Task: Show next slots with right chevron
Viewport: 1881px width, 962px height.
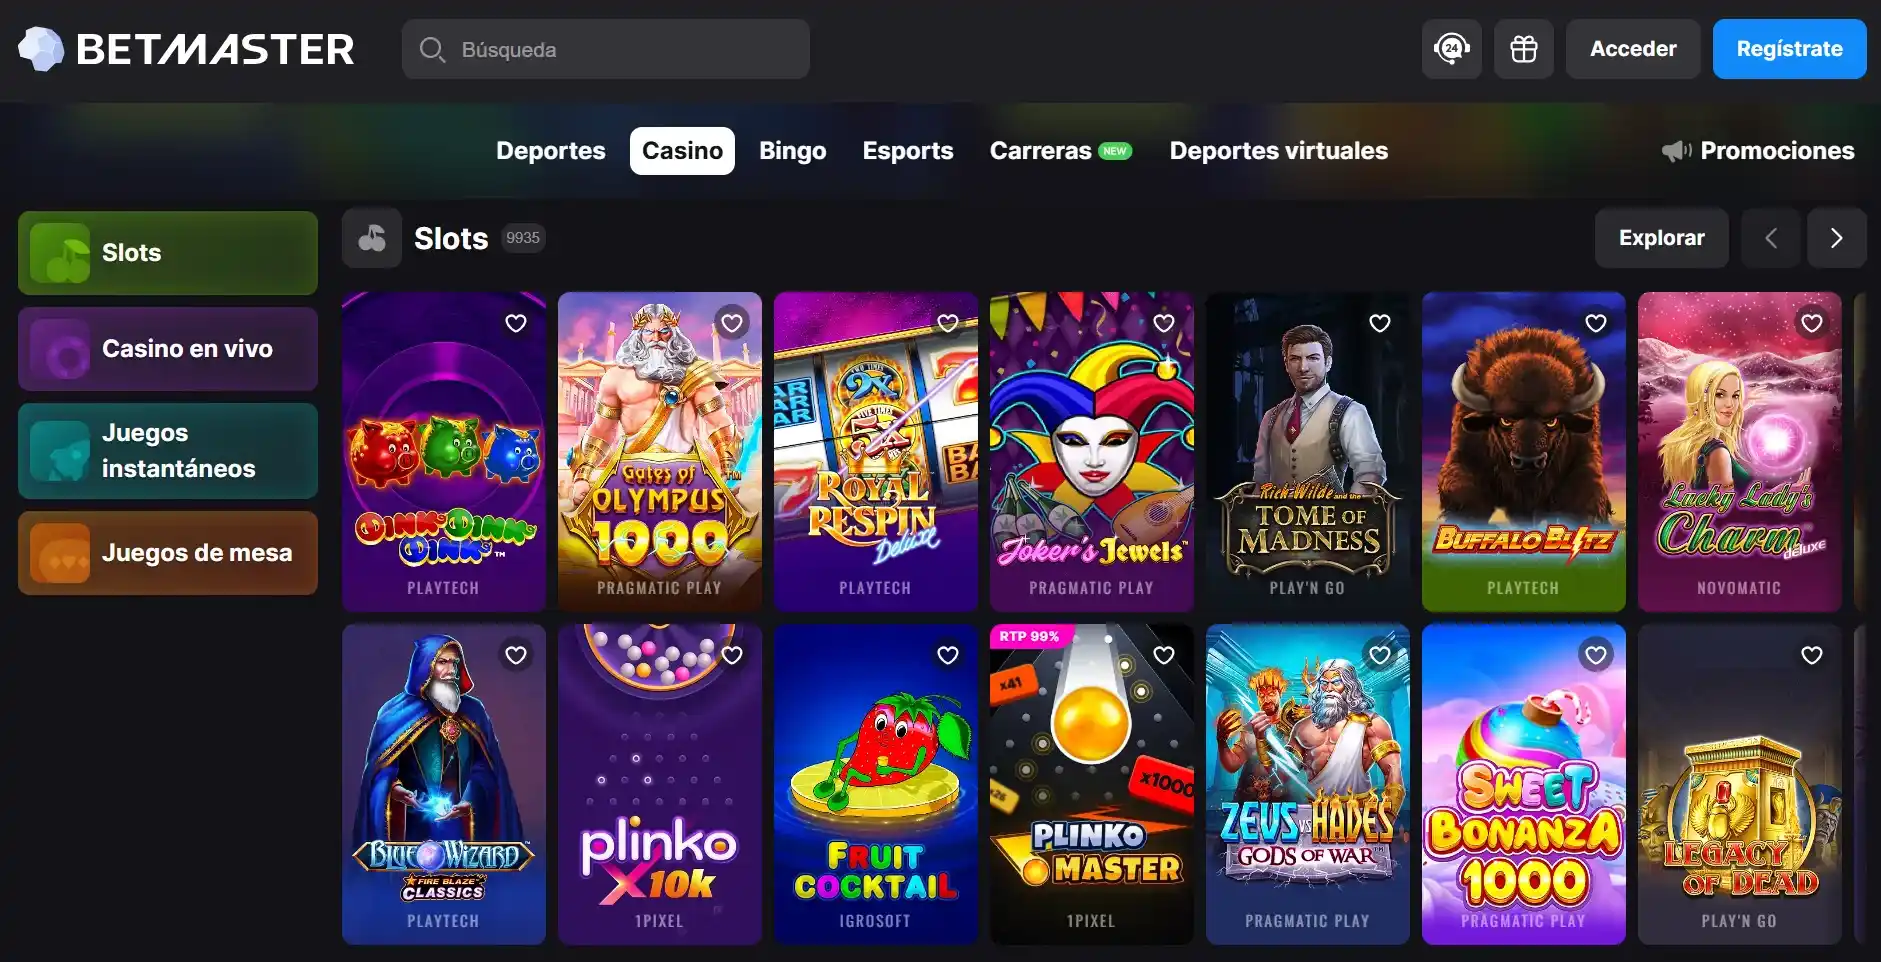Action: coord(1836,238)
